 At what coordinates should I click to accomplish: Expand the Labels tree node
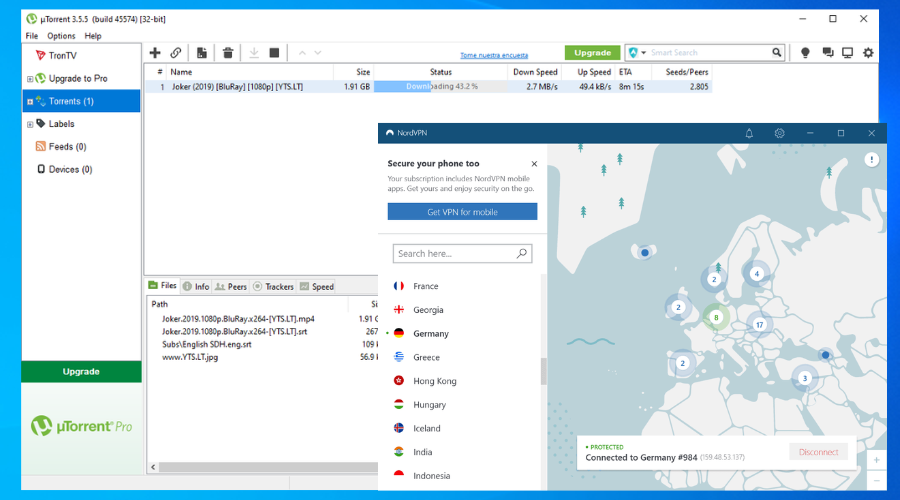click(30, 124)
